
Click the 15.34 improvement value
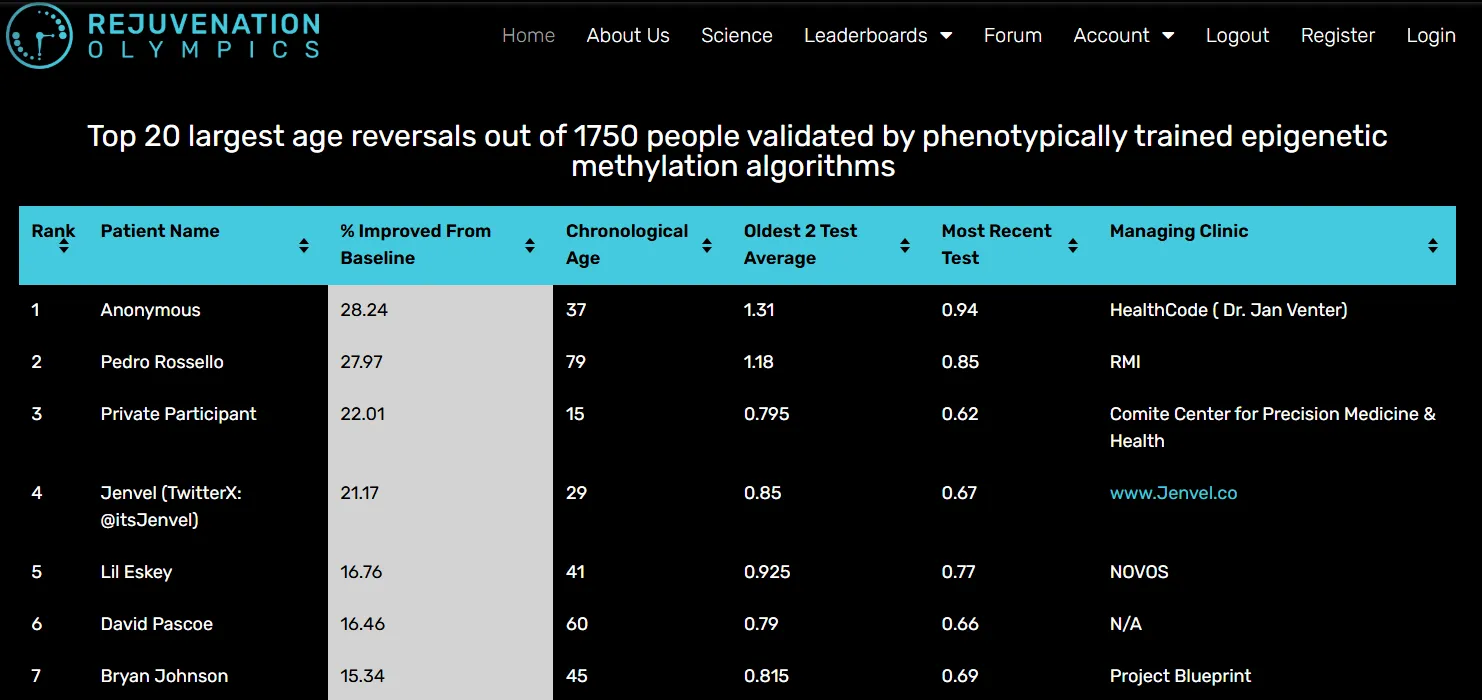pos(363,676)
